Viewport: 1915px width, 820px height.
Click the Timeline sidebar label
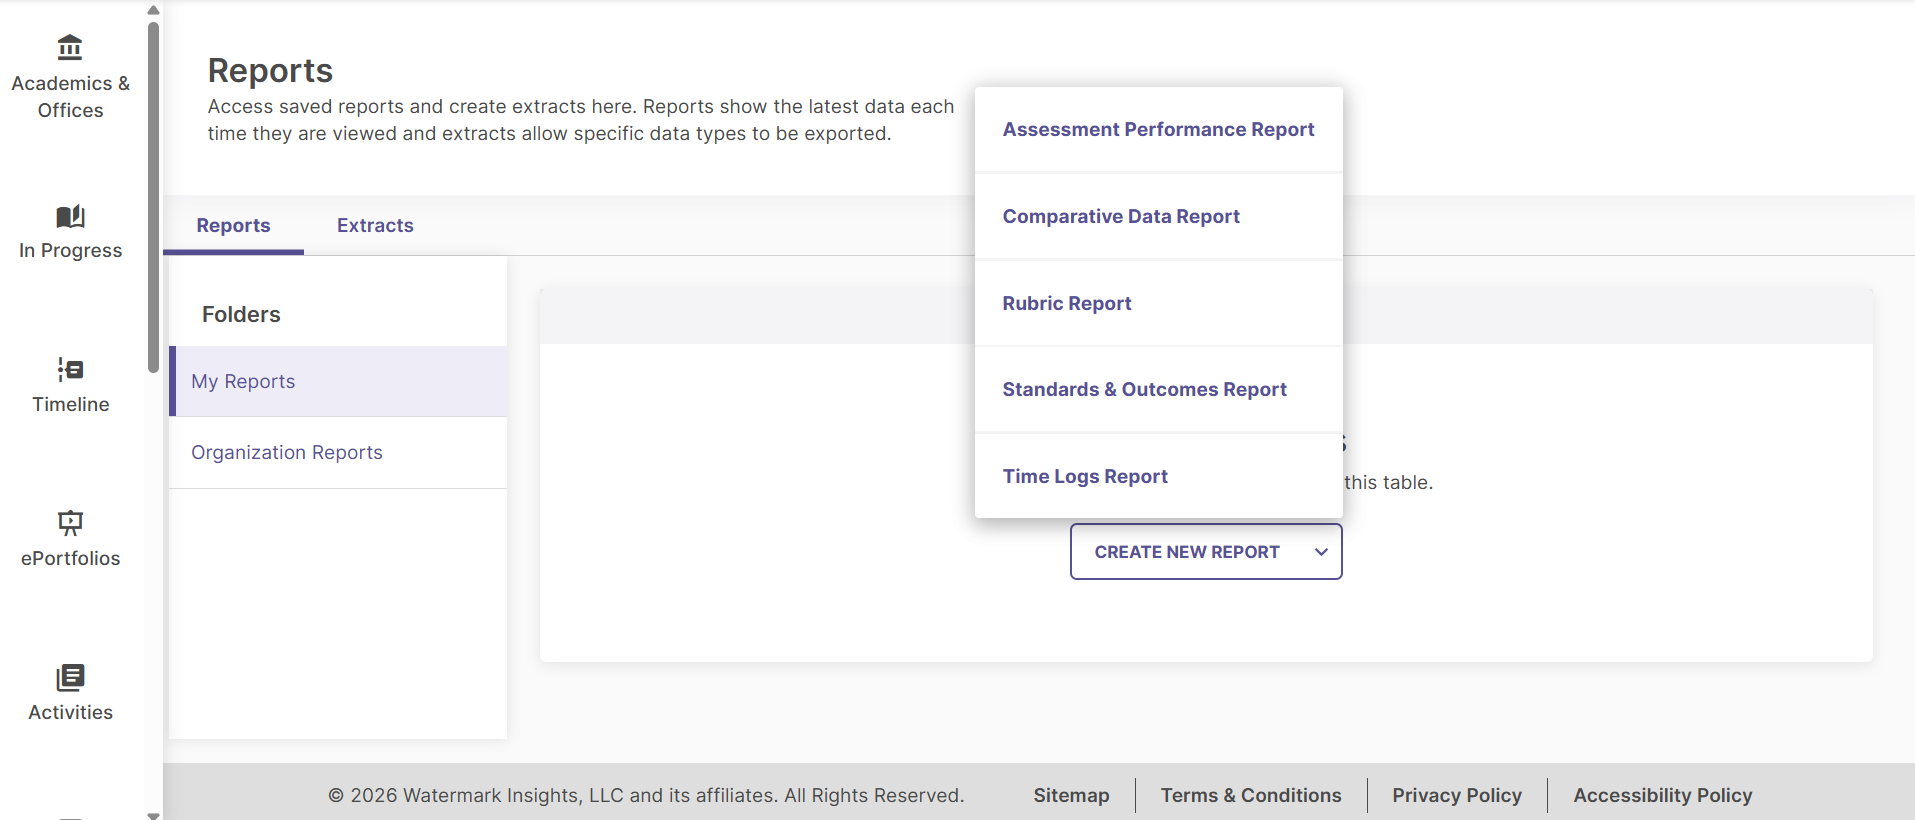[70, 405]
